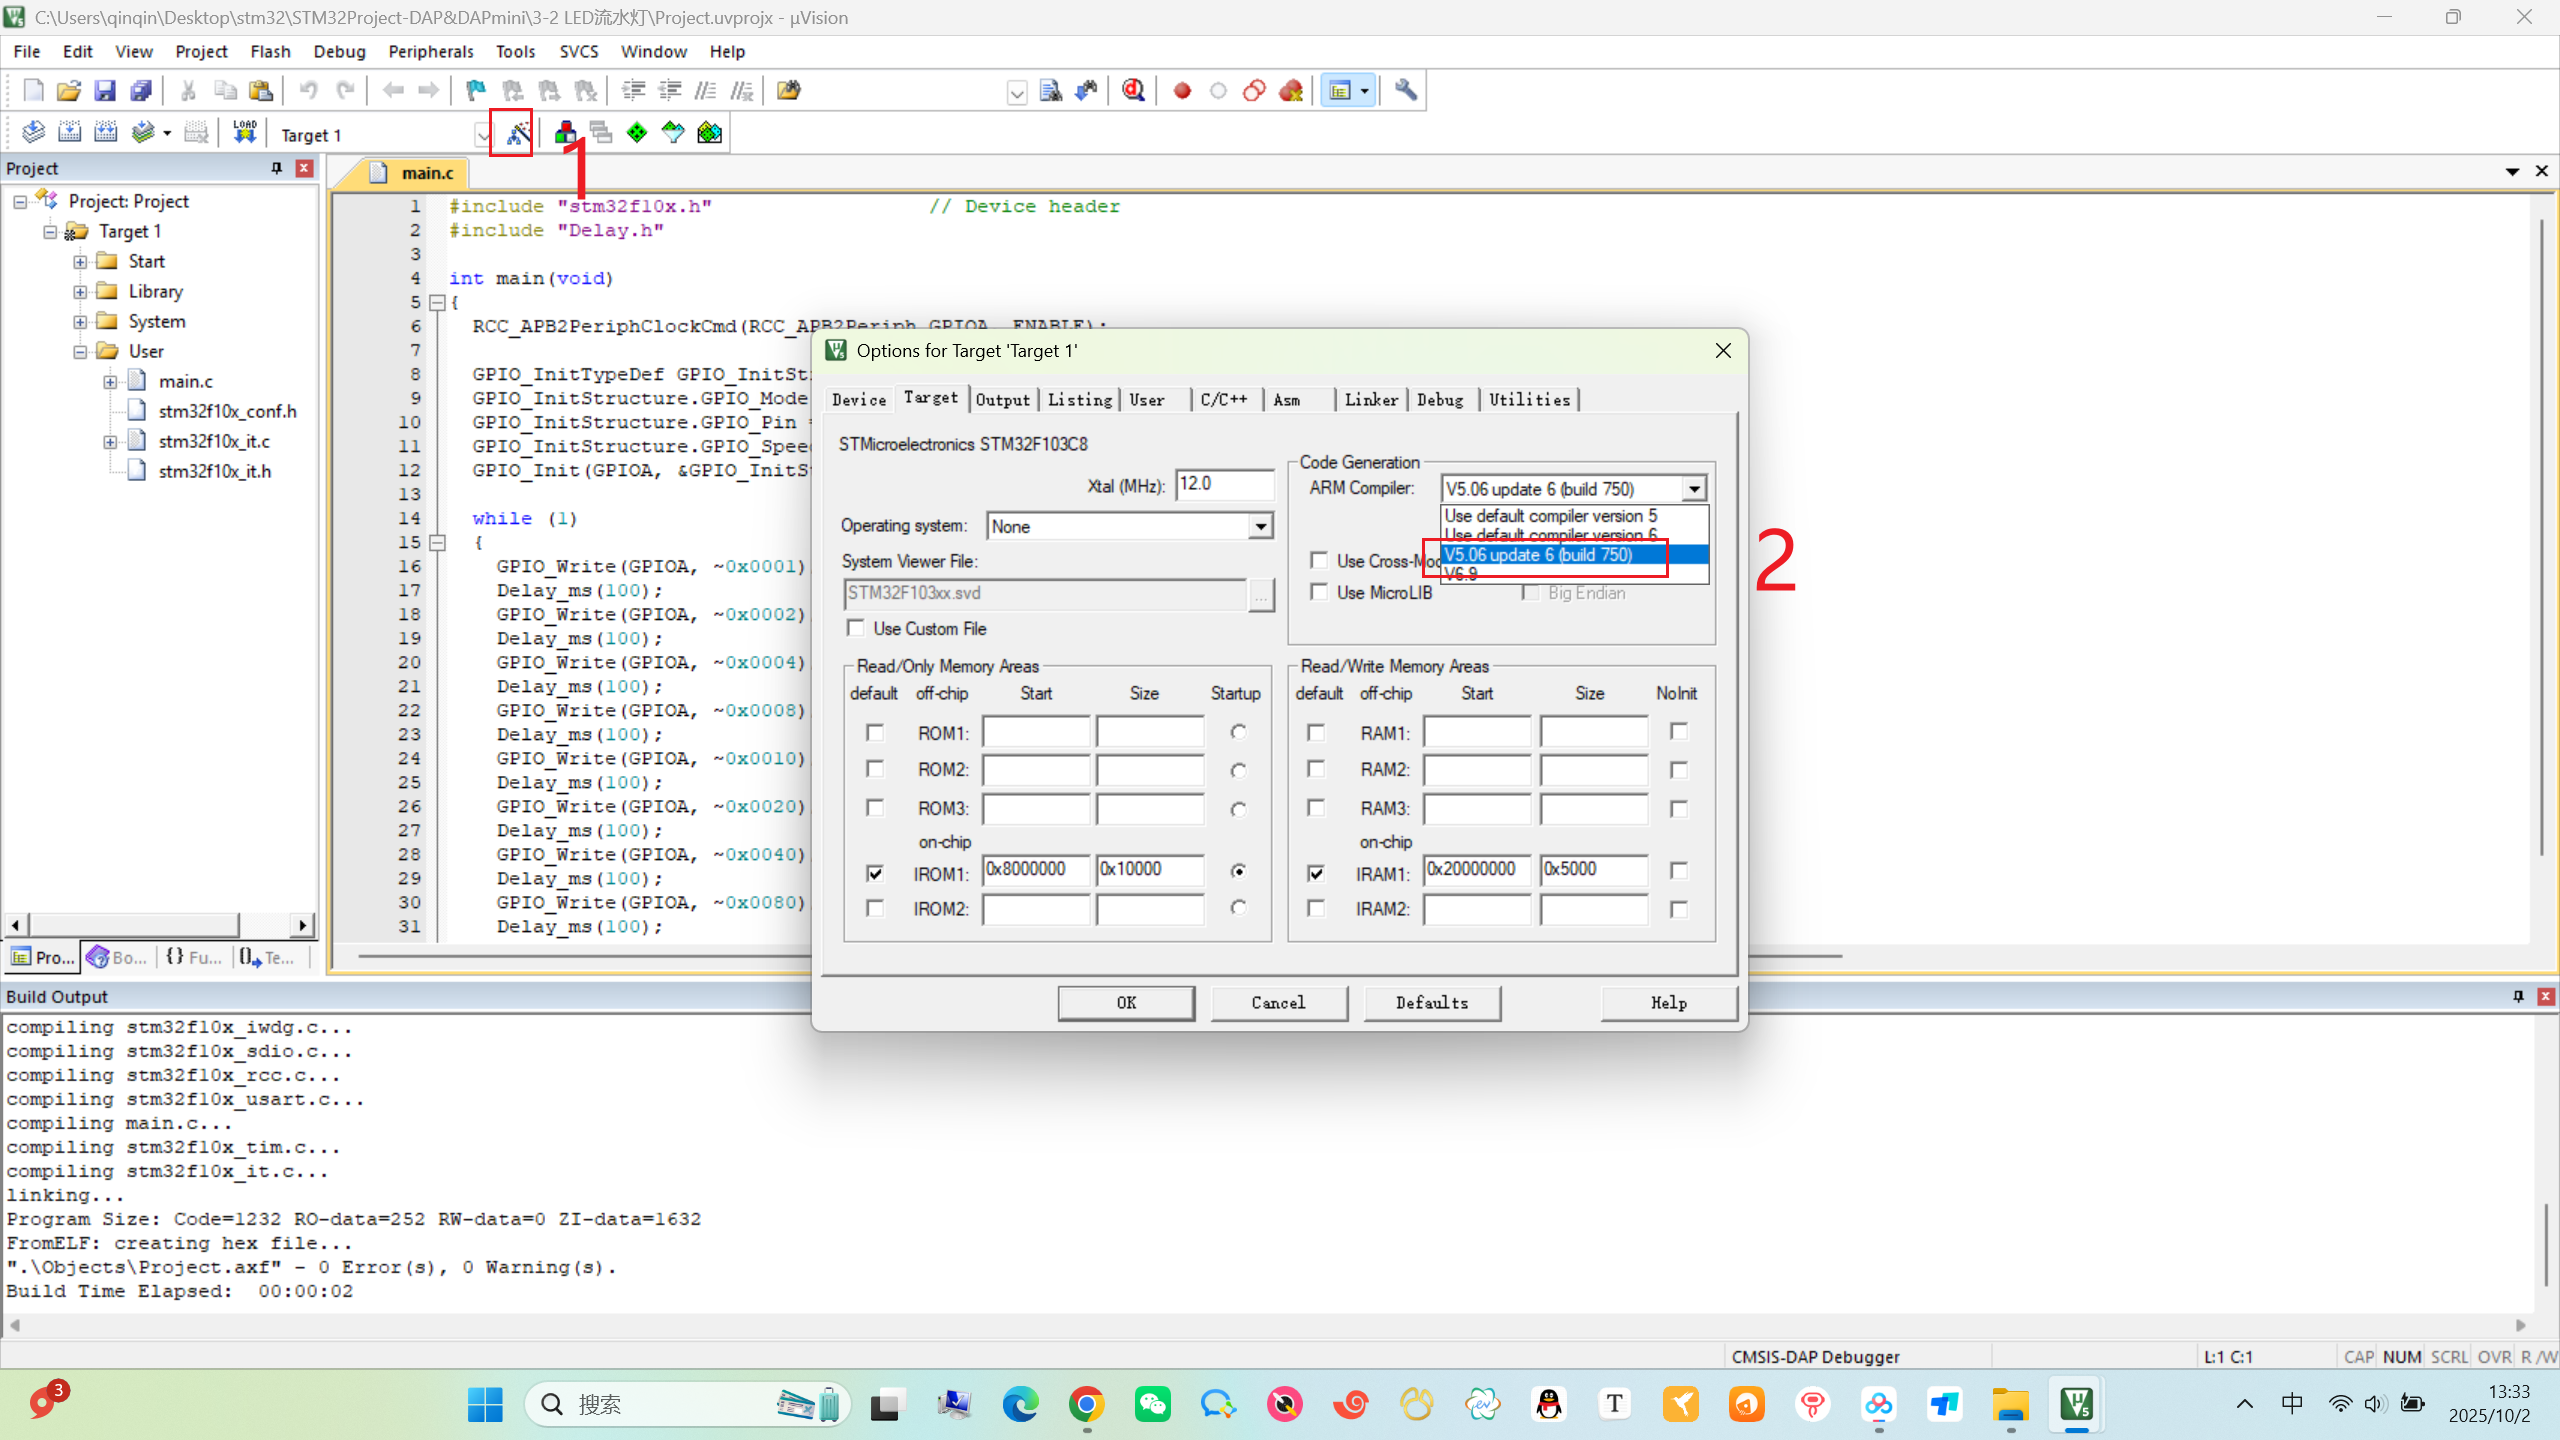Enable the Use MicroLIB checkbox
This screenshot has width=2560, height=1440.
[x=1319, y=592]
